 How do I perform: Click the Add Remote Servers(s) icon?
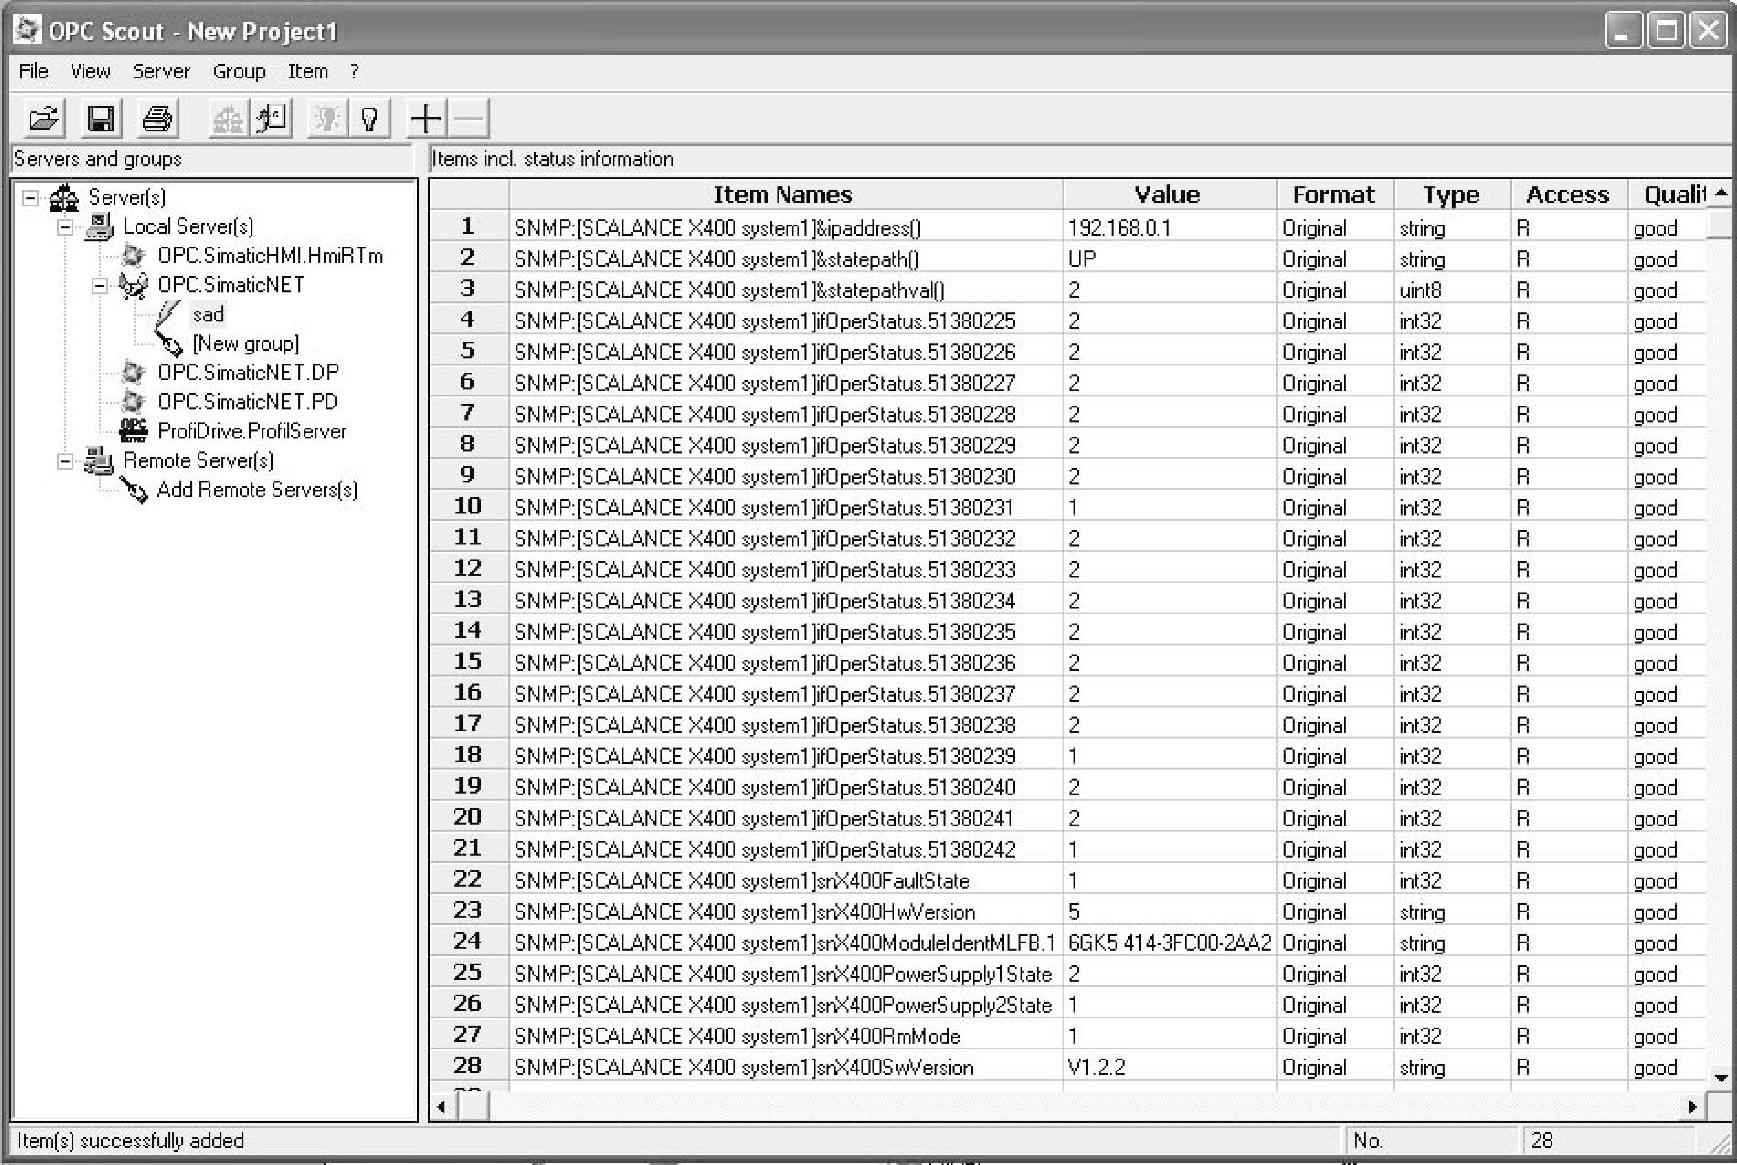[x=134, y=490]
